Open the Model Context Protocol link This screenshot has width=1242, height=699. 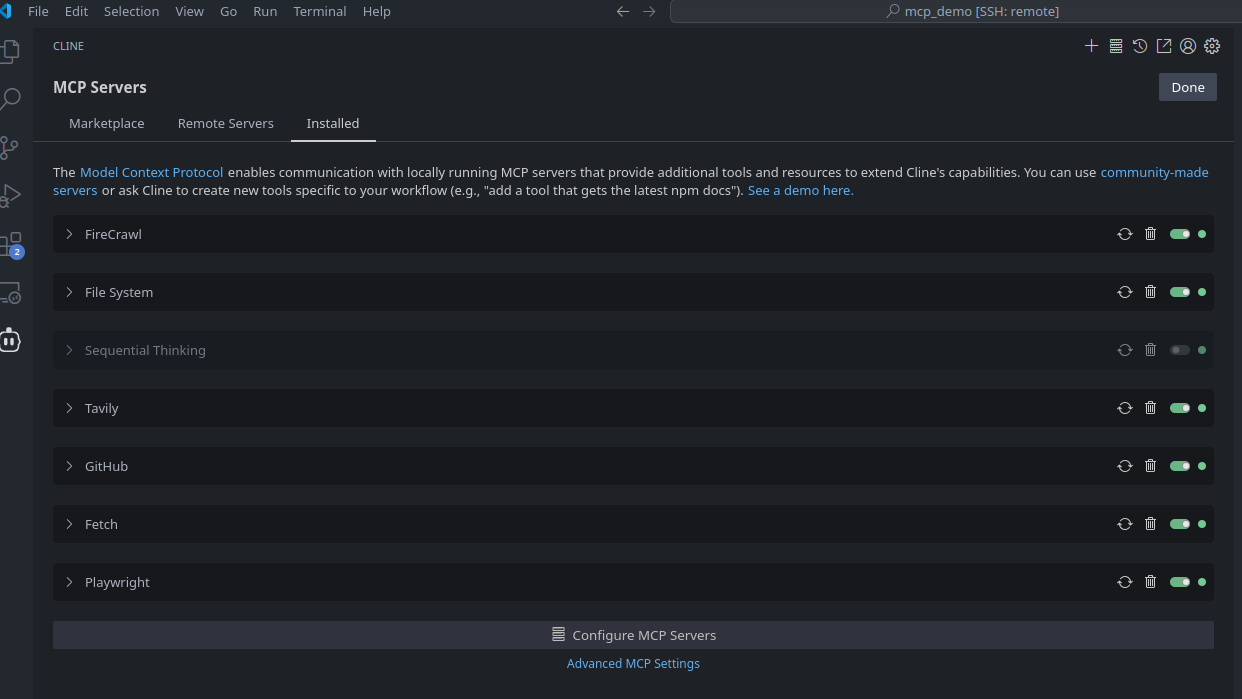[152, 172]
